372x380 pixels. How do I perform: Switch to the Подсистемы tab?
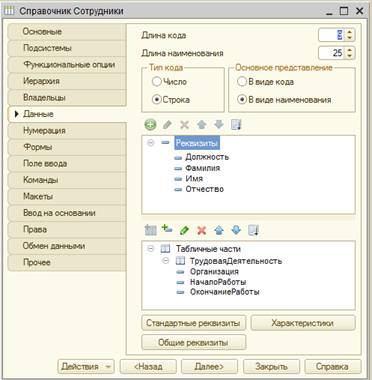67,48
